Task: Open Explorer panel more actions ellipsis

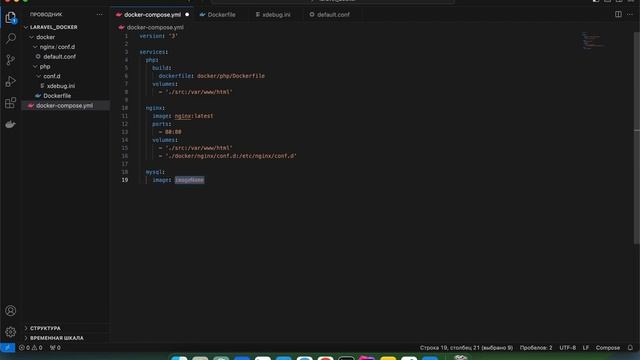Action: [100, 14]
